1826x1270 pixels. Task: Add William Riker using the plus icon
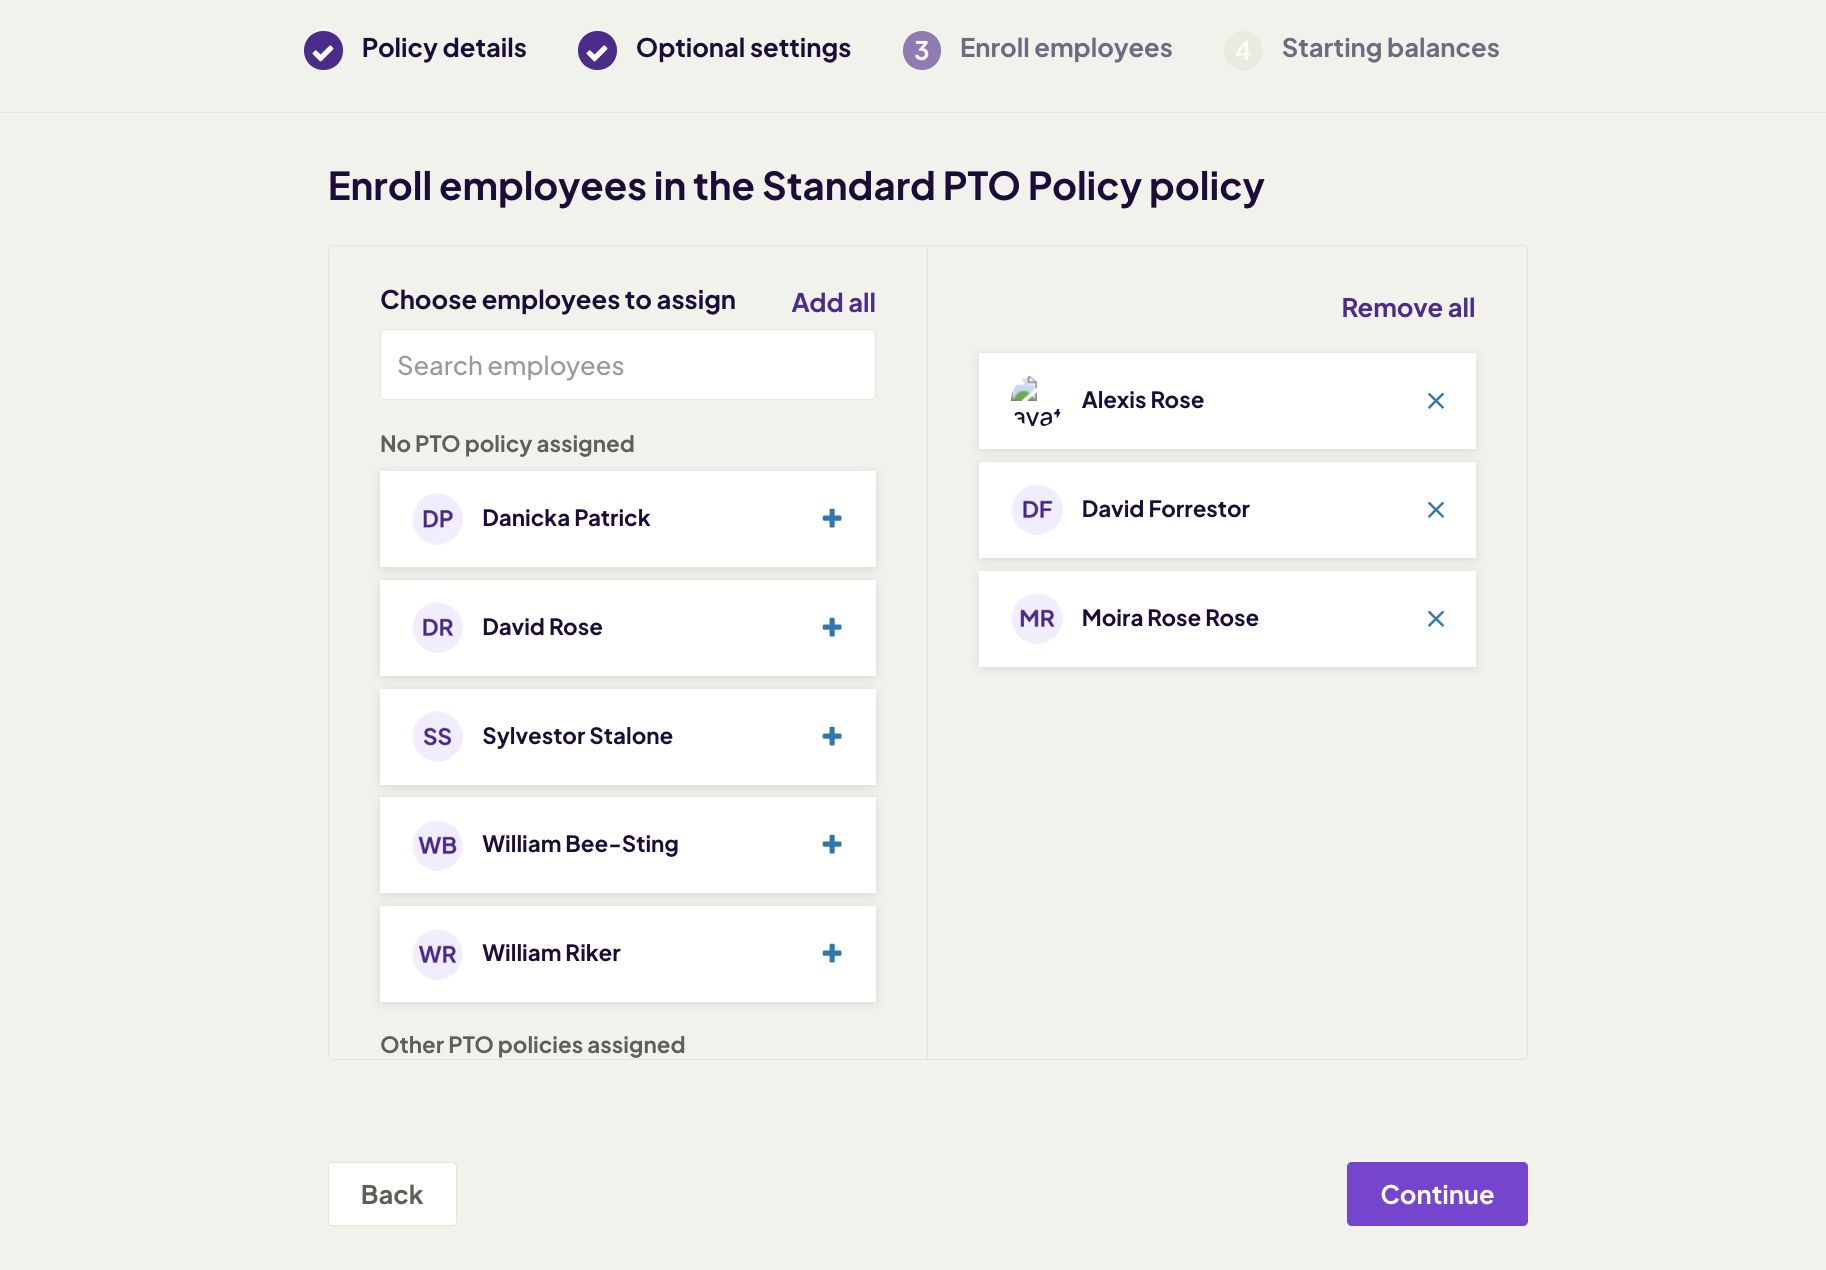tap(831, 953)
